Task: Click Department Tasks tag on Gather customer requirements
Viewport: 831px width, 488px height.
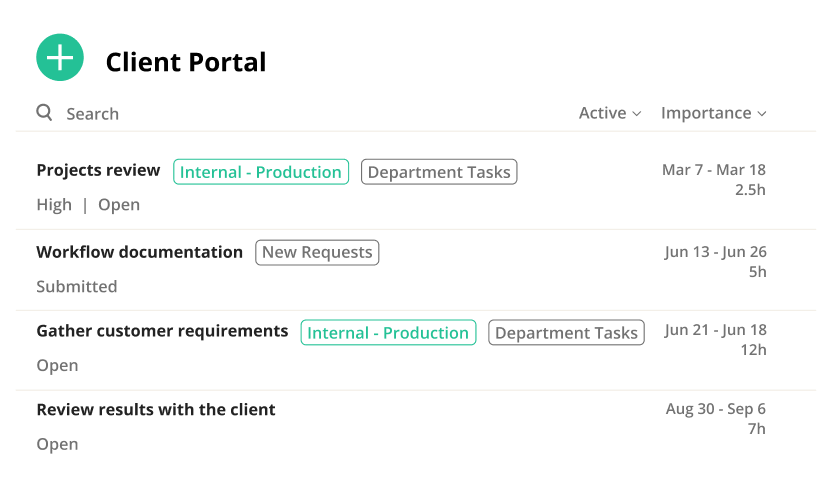Action: coord(566,333)
